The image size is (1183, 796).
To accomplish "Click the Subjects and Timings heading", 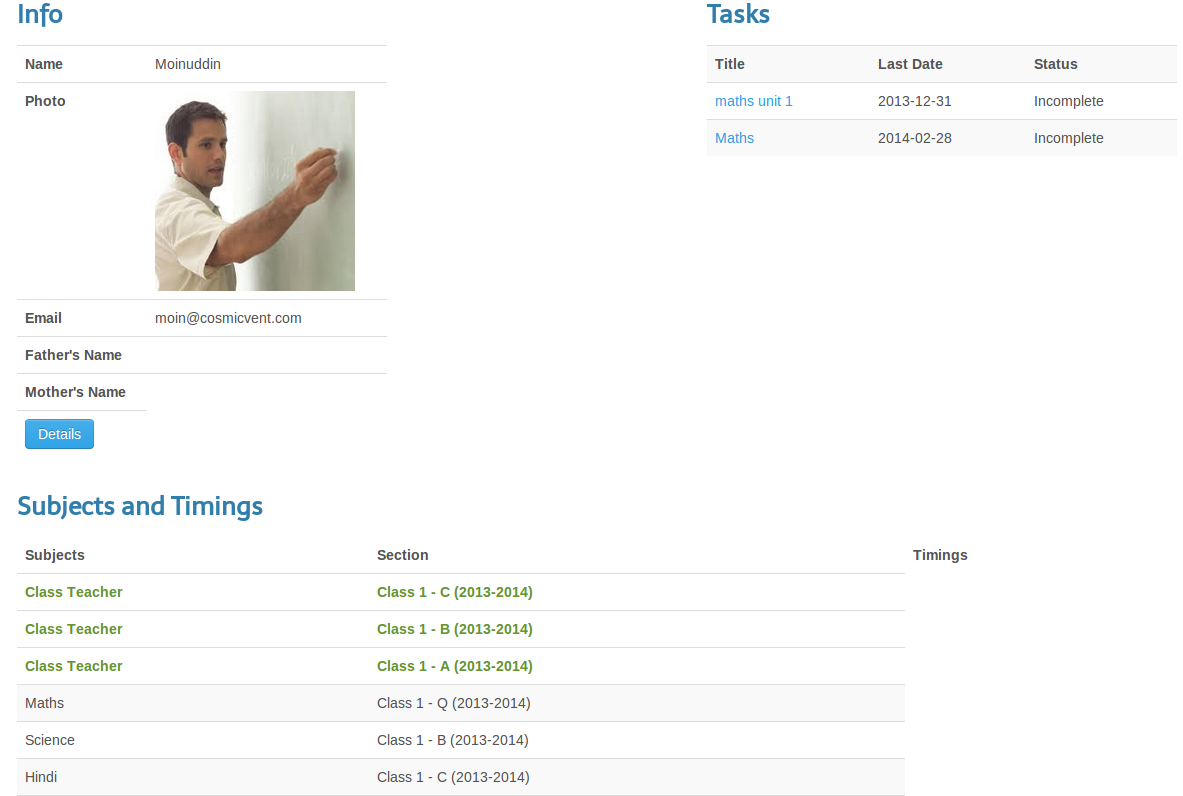I will 140,506.
